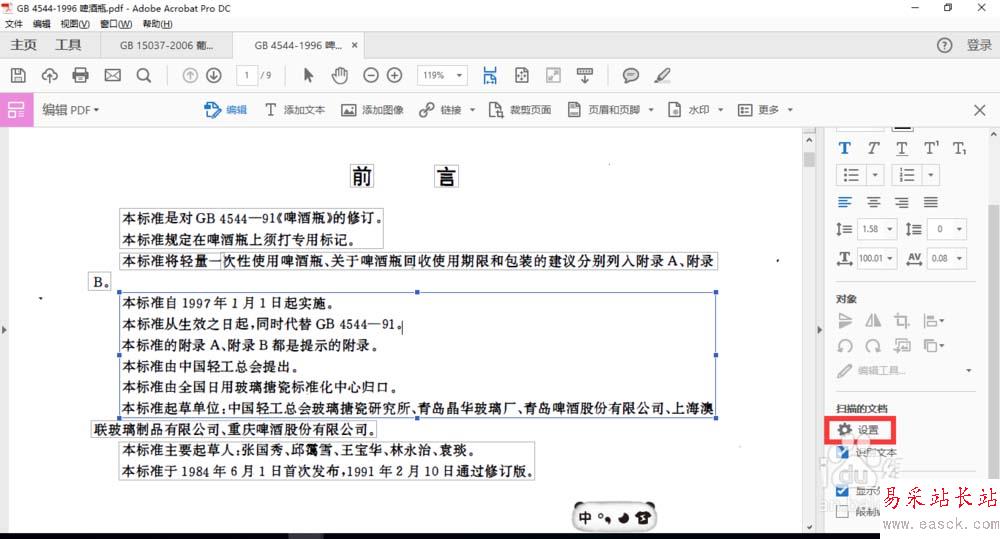The image size is (1000, 539).
Task: Open the 帮助(H) menu
Action: (158, 24)
